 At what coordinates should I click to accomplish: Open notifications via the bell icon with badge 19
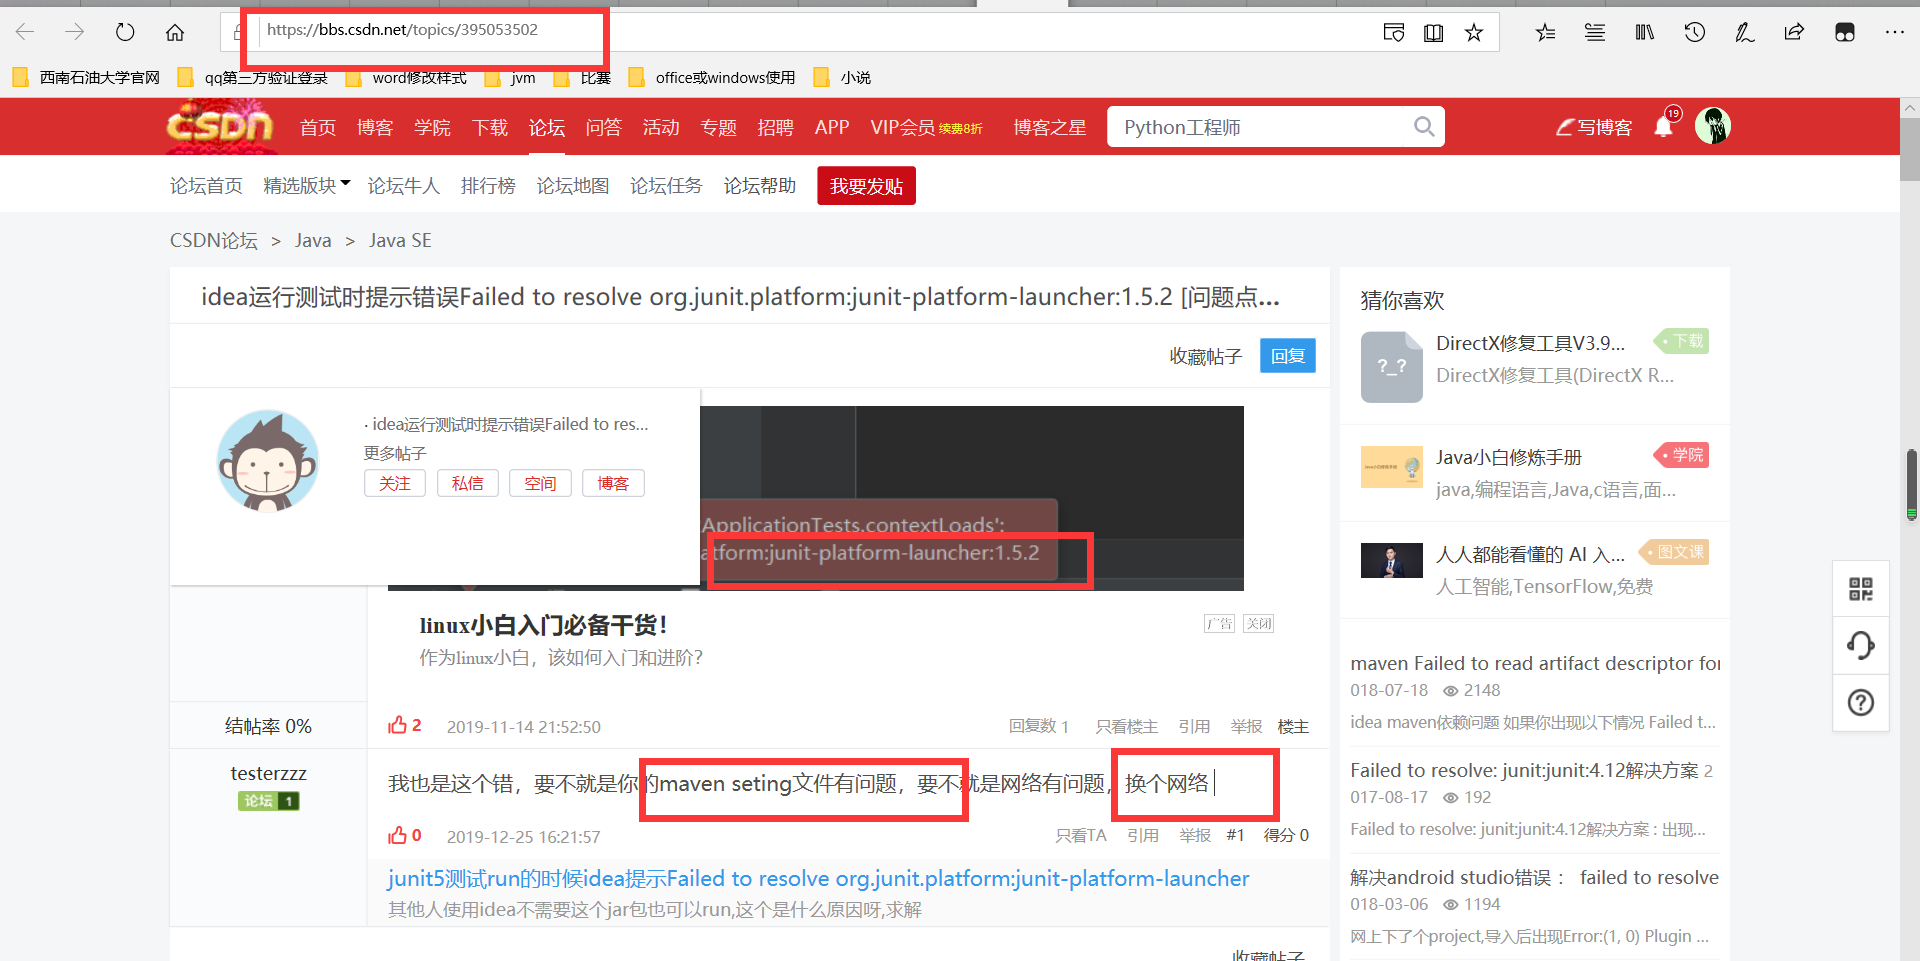(1663, 126)
